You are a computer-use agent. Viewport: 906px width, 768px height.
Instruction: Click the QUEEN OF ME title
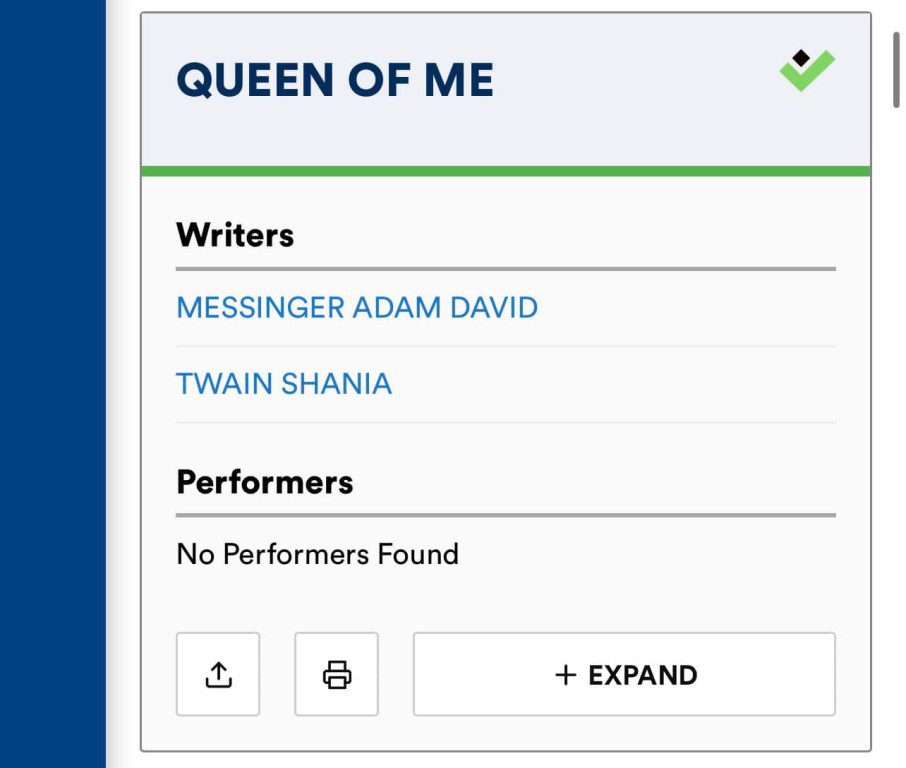click(x=335, y=81)
